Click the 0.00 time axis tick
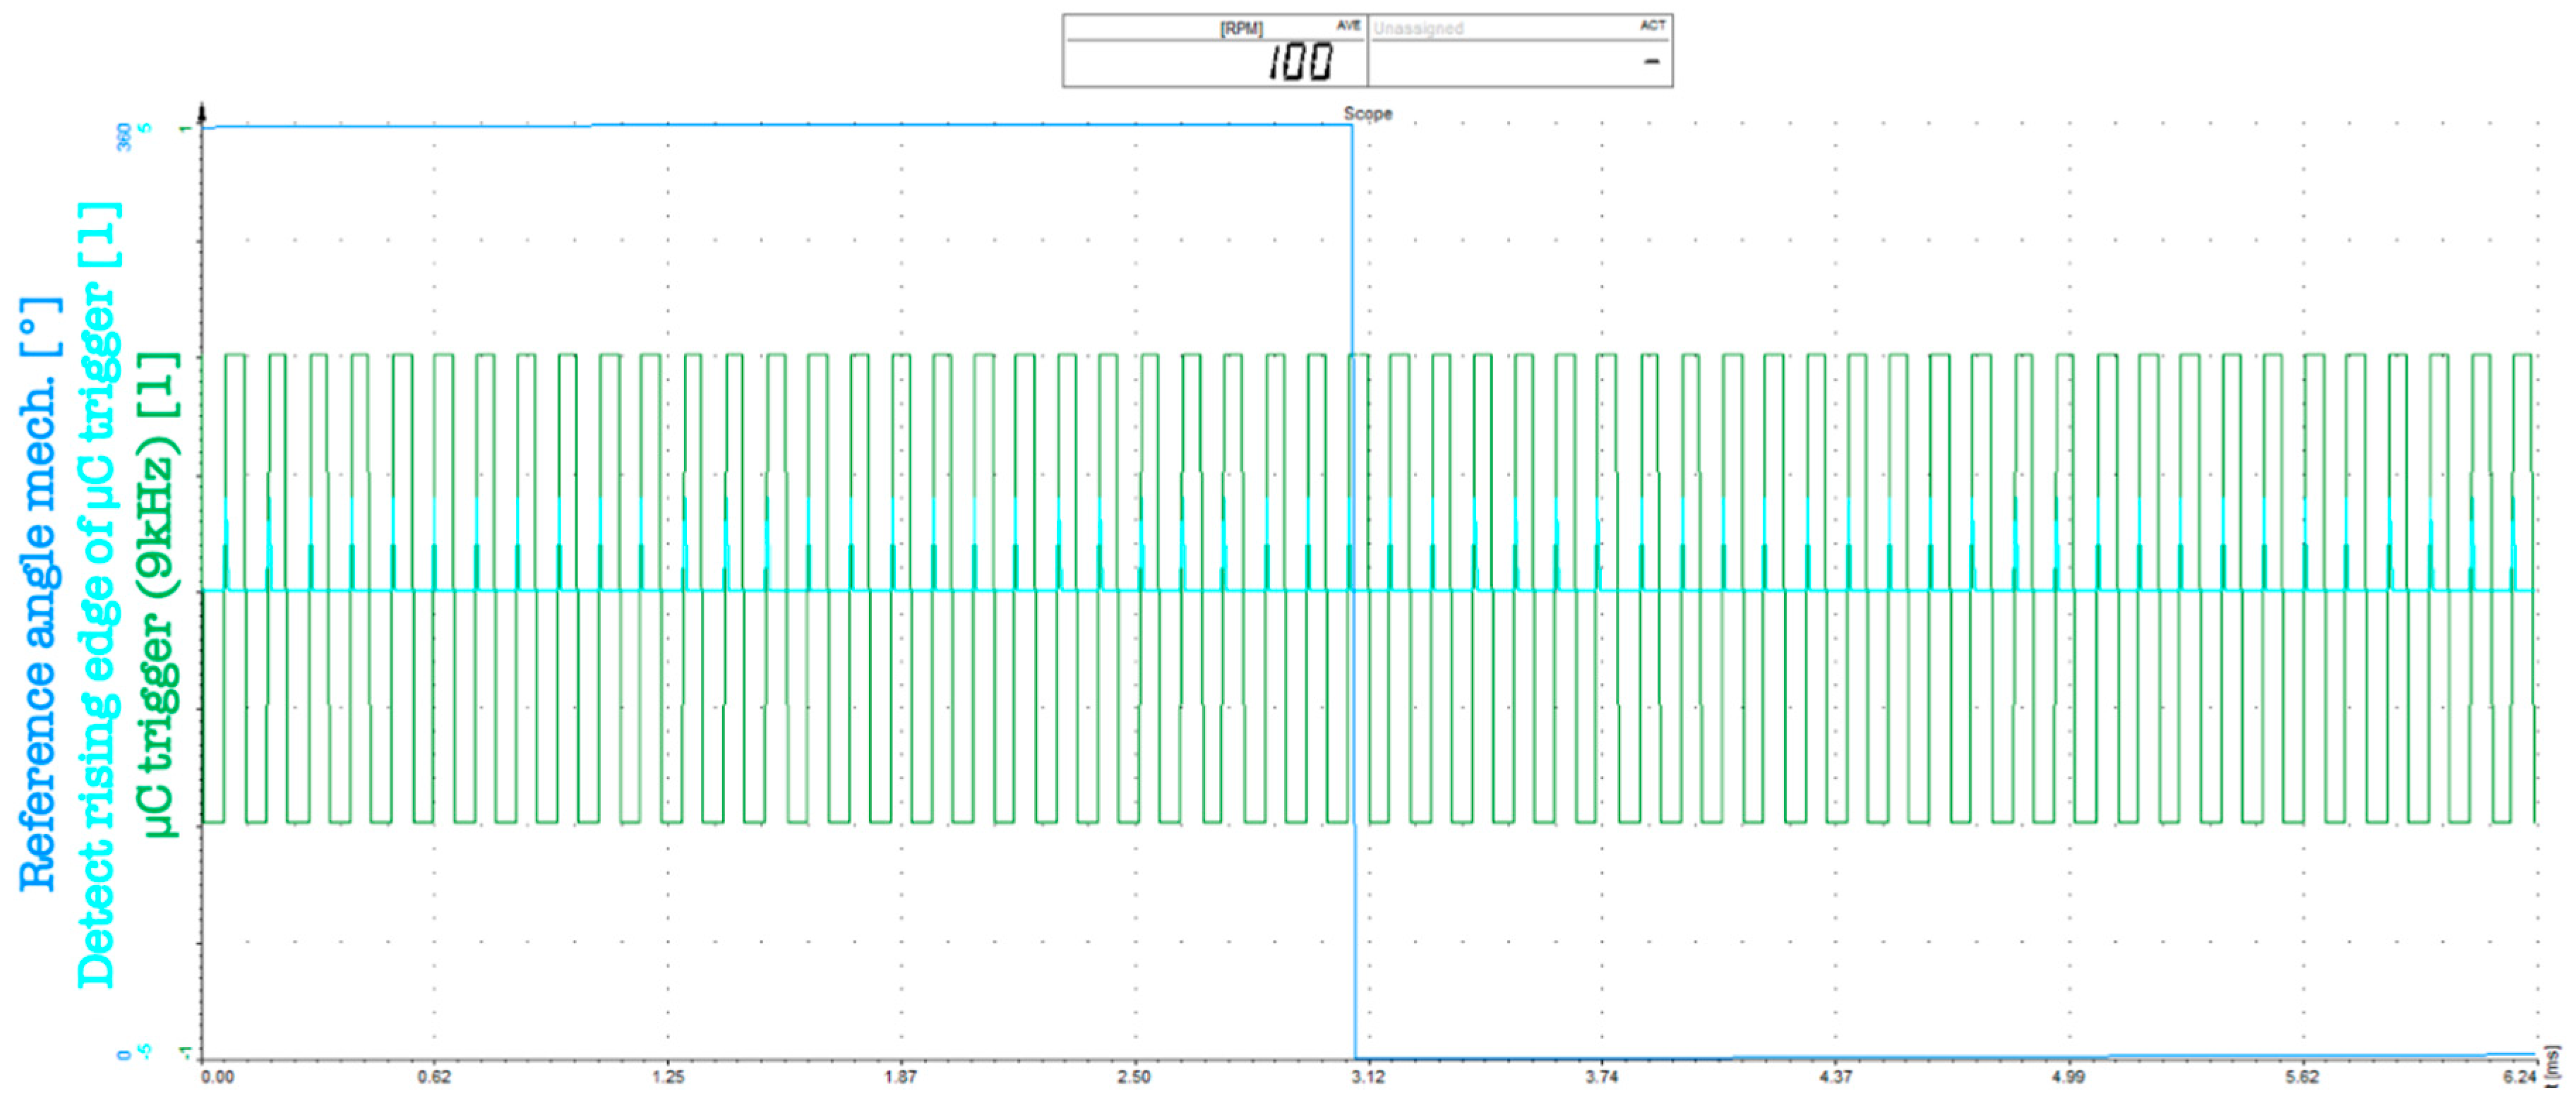Screen dimensions: 2576x1103 click(217, 1077)
